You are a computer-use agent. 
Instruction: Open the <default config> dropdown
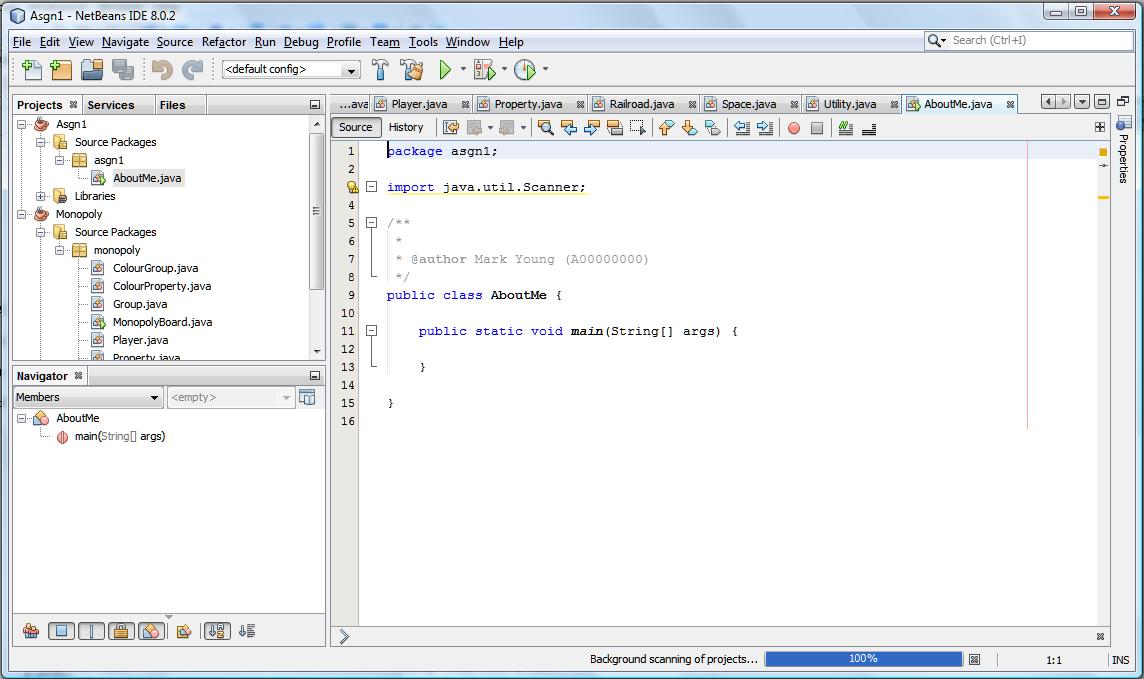tap(352, 69)
